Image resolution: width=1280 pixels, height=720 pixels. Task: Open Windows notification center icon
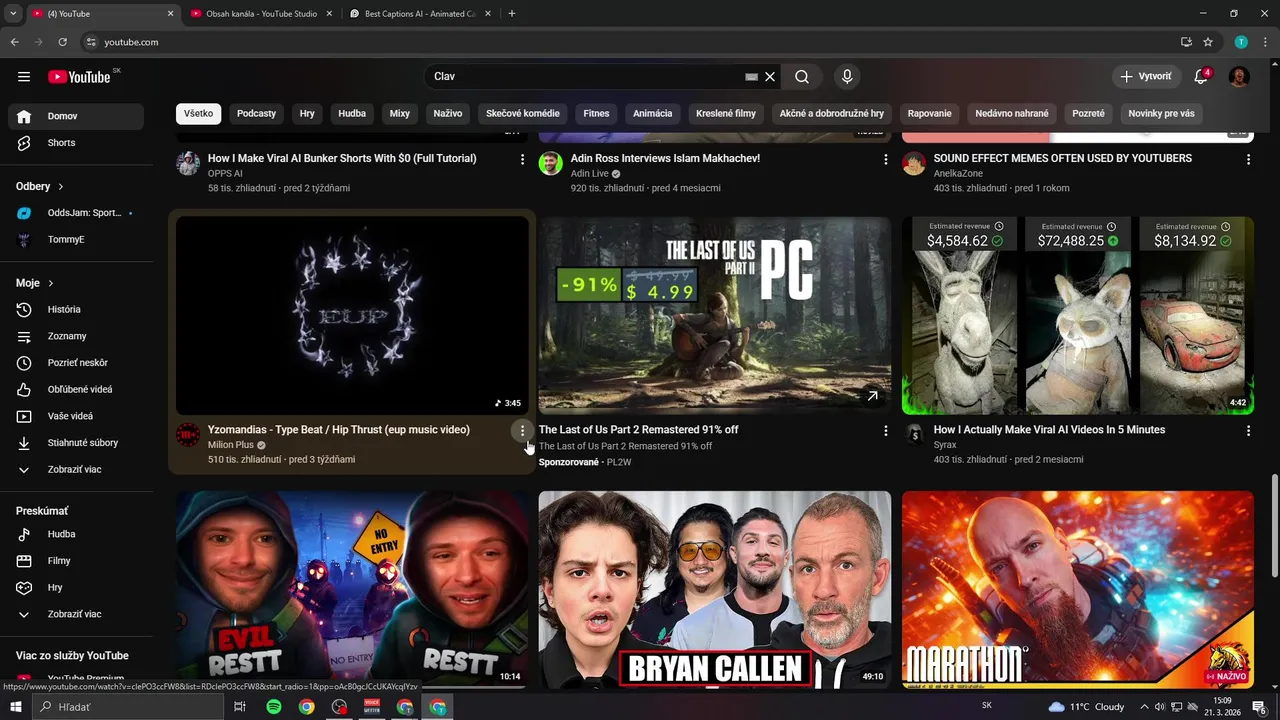coord(1259,707)
